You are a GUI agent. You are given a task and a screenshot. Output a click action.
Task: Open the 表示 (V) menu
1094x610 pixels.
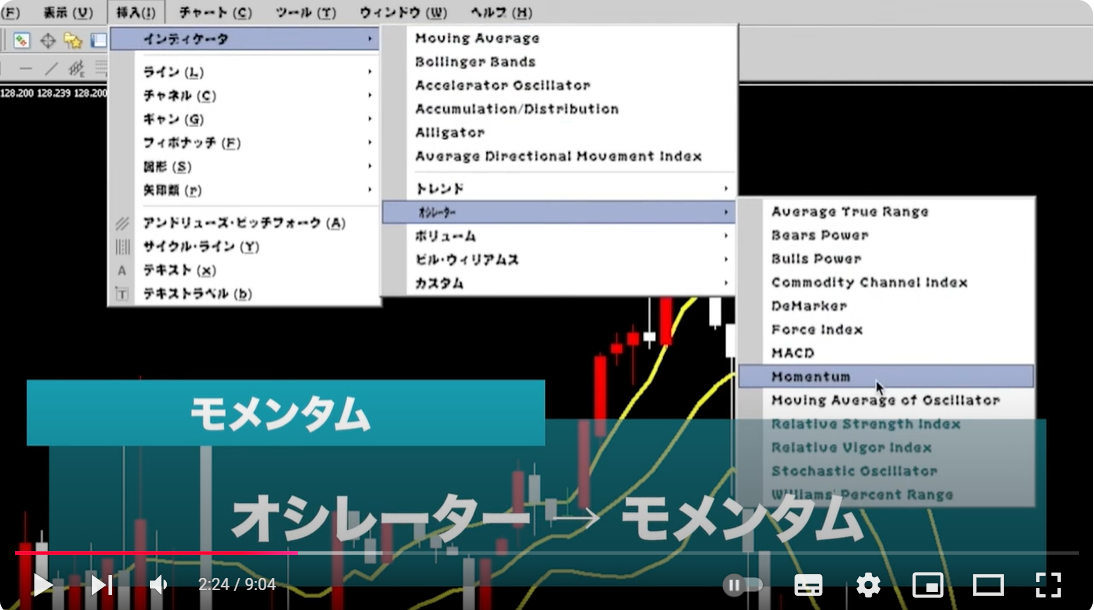68,13
